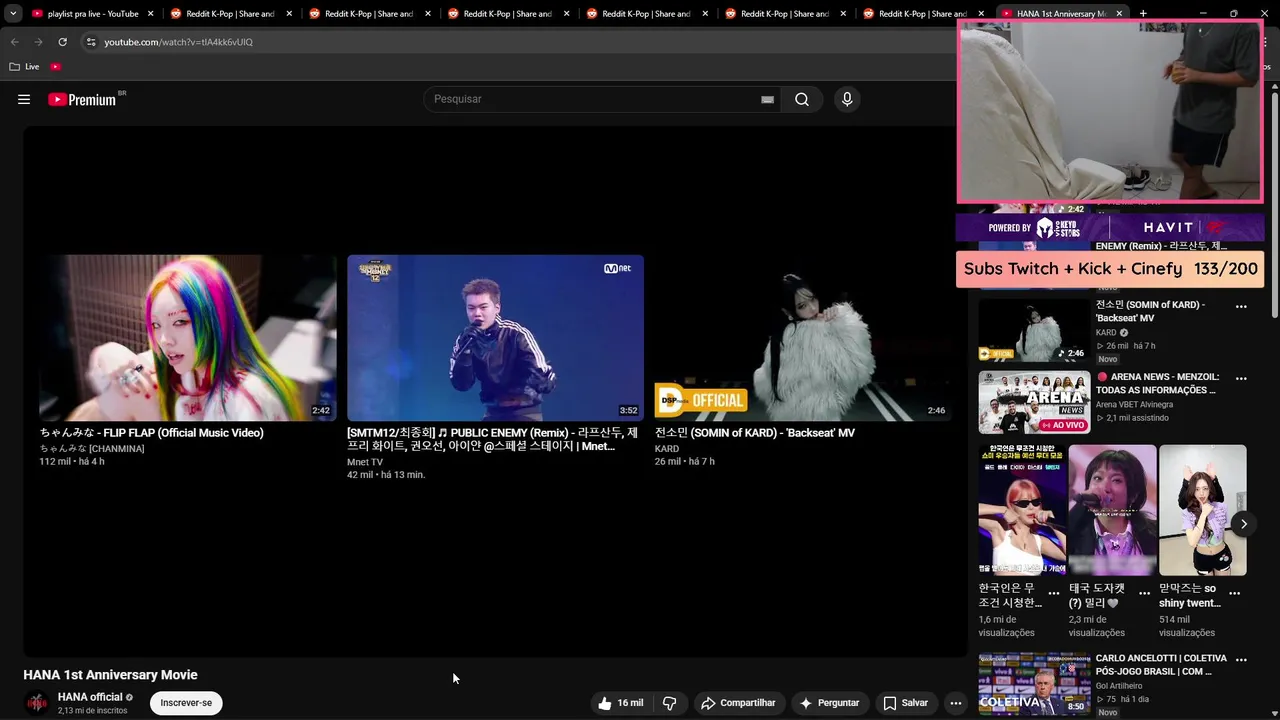Dislike the video with thumbs-down

click(670, 703)
